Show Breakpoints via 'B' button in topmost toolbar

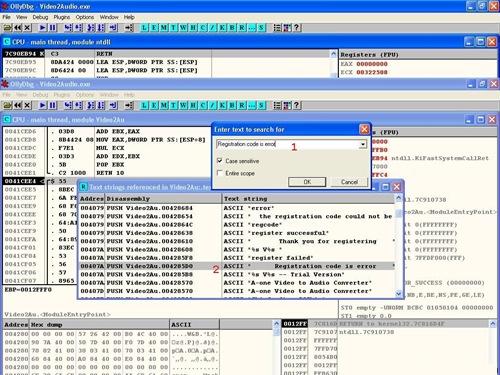point(232,28)
